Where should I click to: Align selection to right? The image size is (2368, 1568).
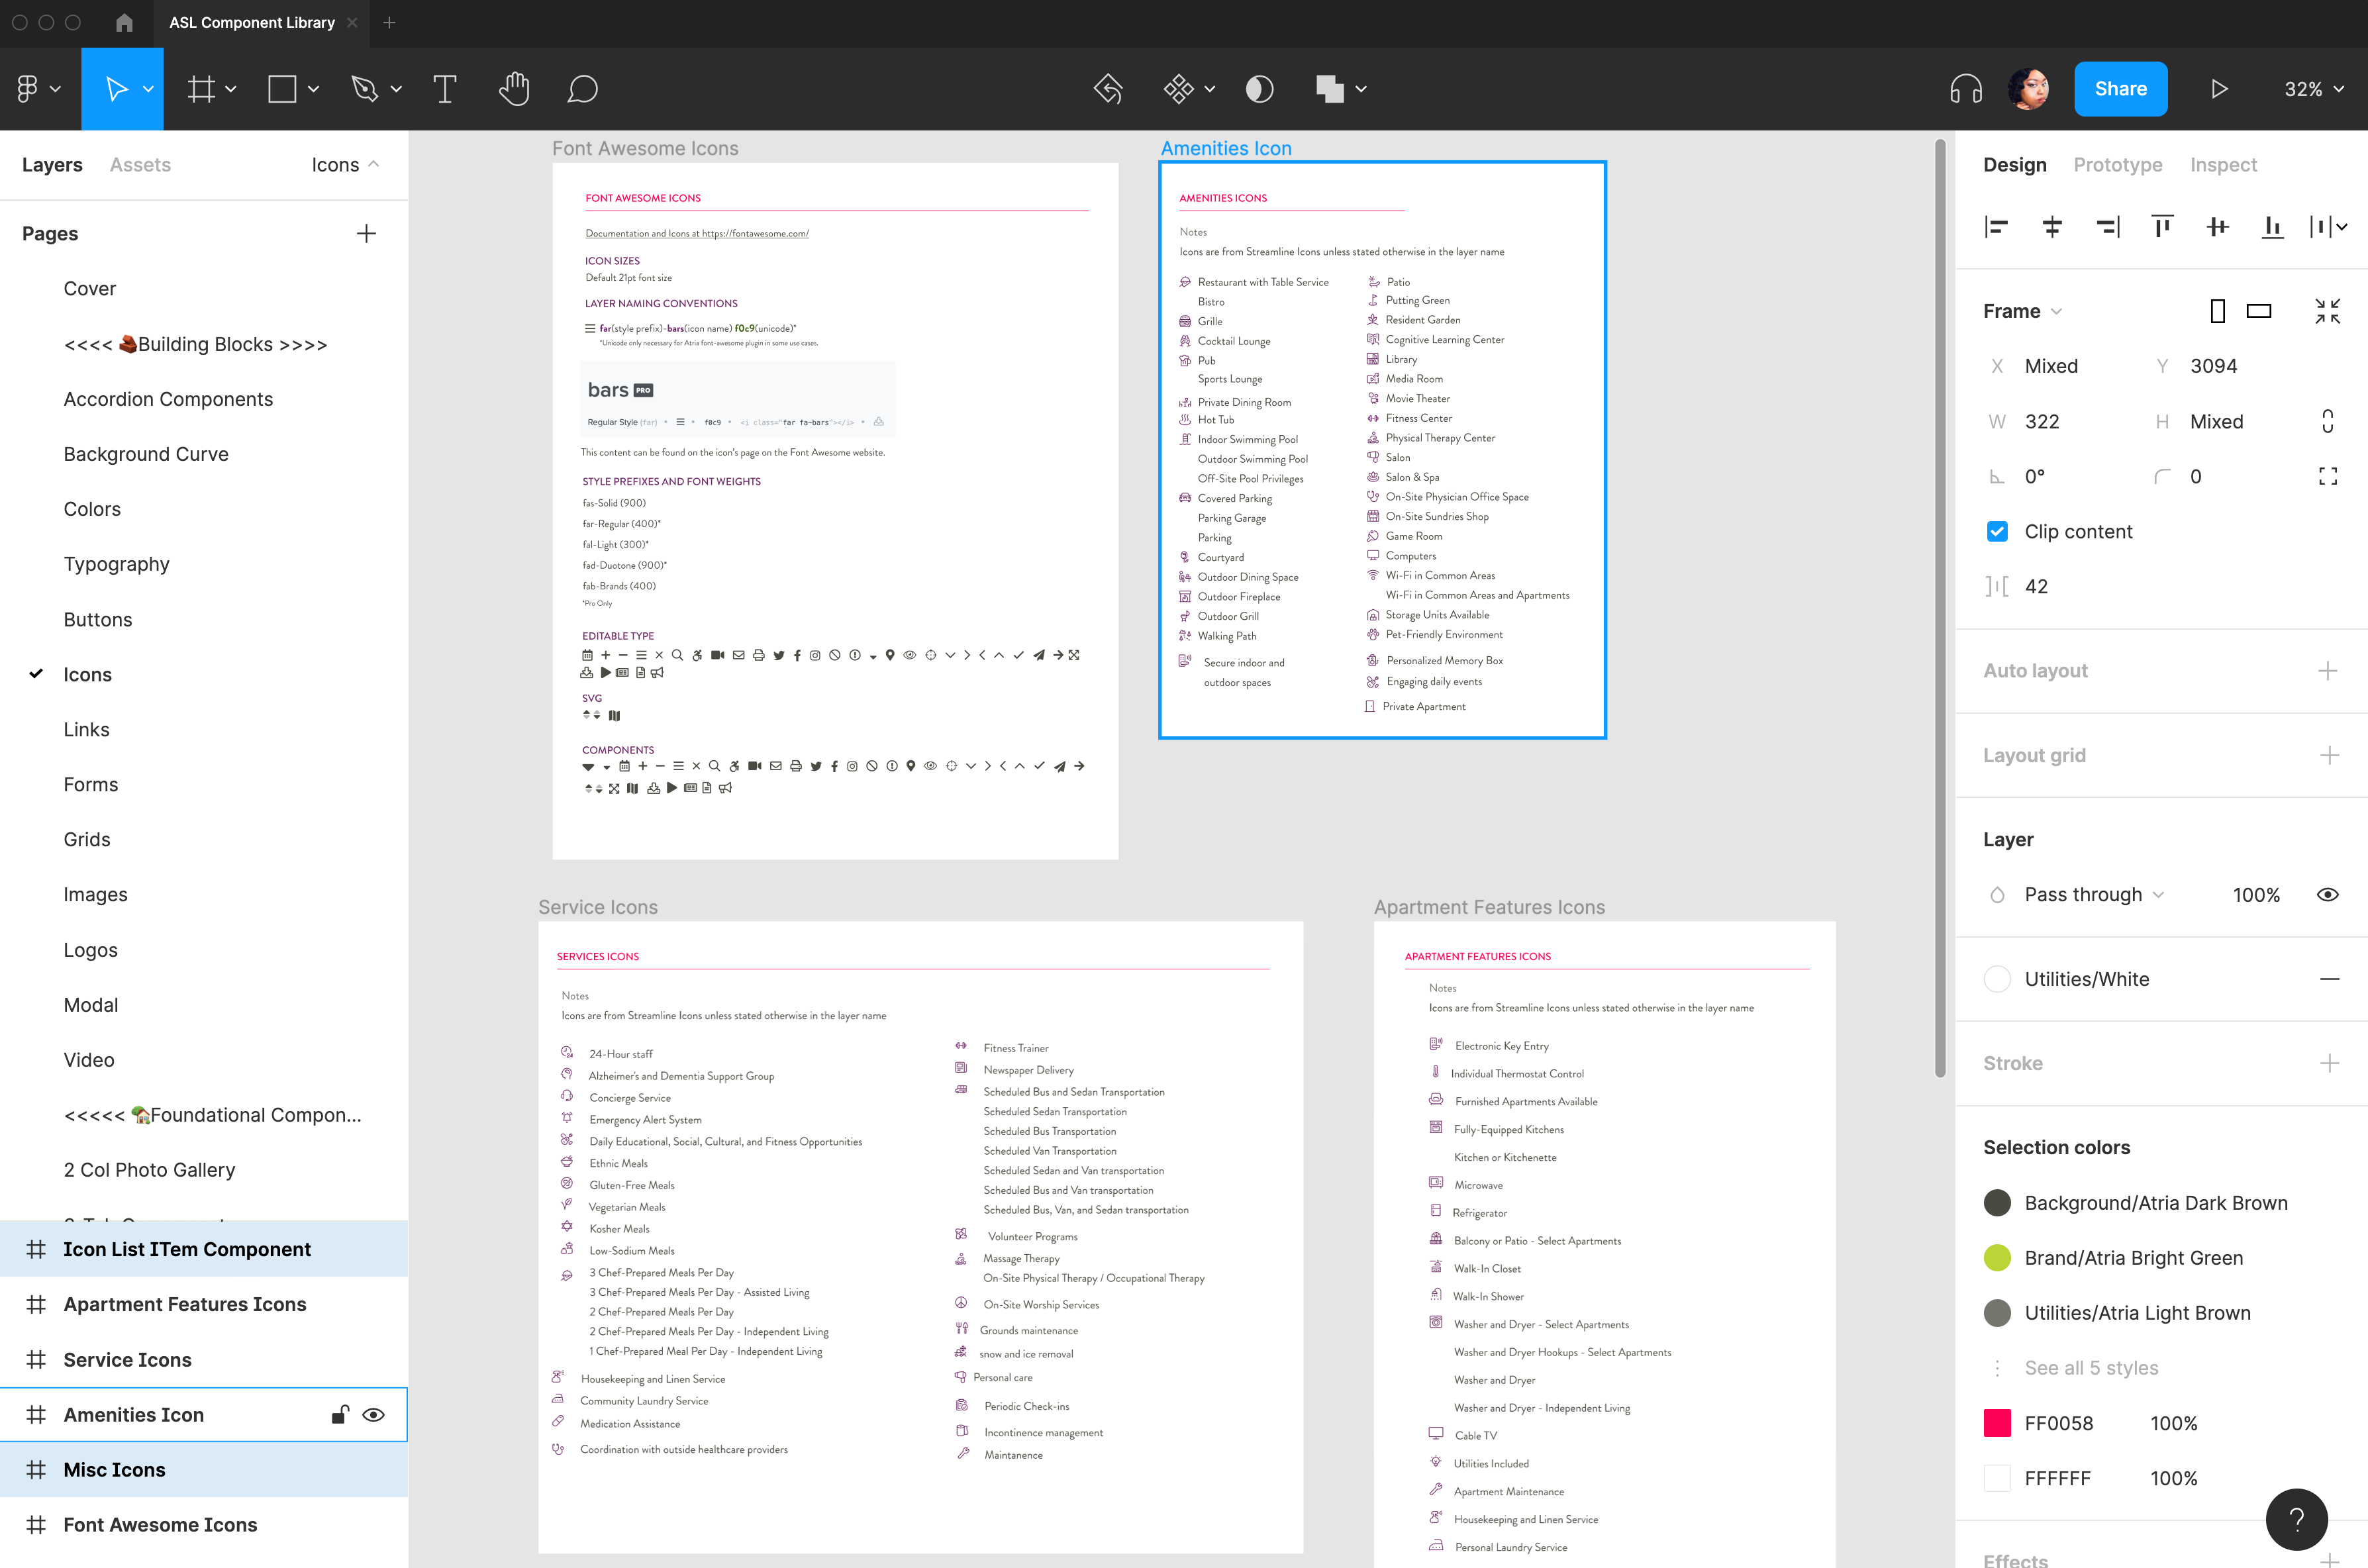click(2107, 227)
